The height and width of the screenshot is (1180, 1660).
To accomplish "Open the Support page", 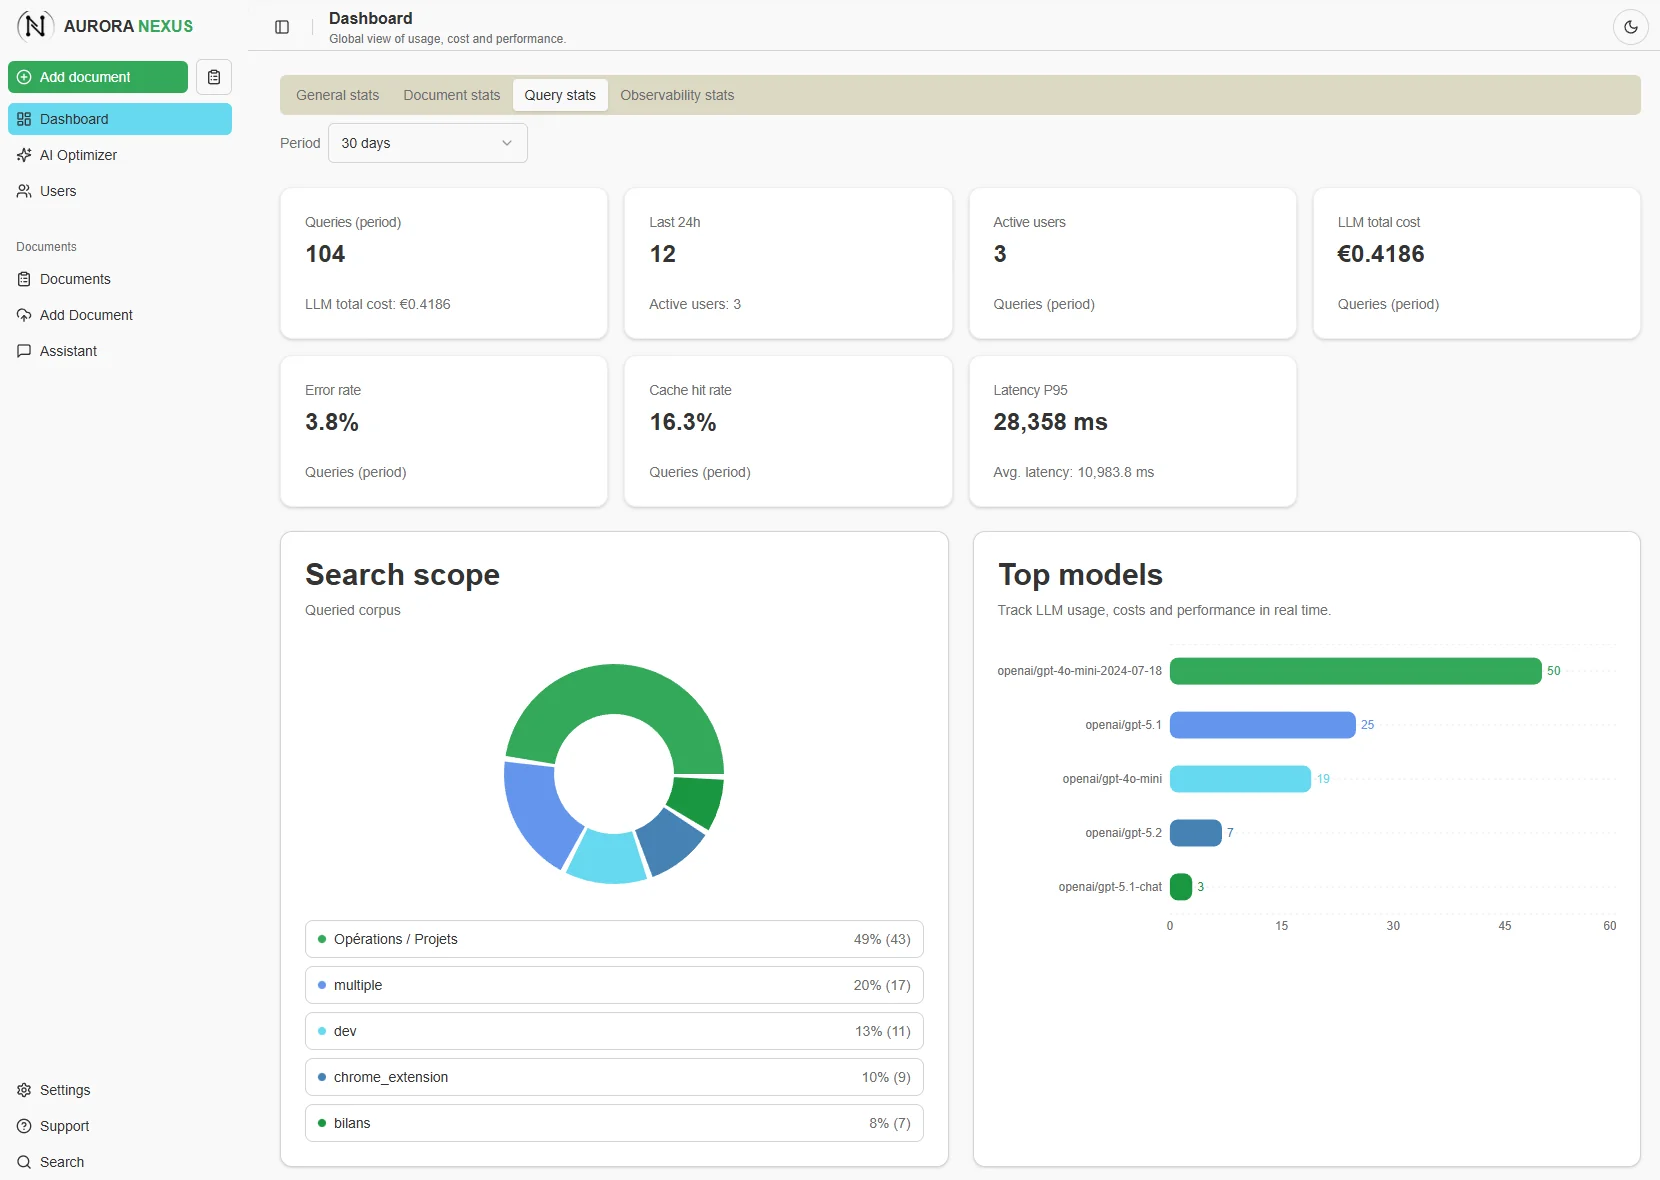I will tap(64, 1126).
